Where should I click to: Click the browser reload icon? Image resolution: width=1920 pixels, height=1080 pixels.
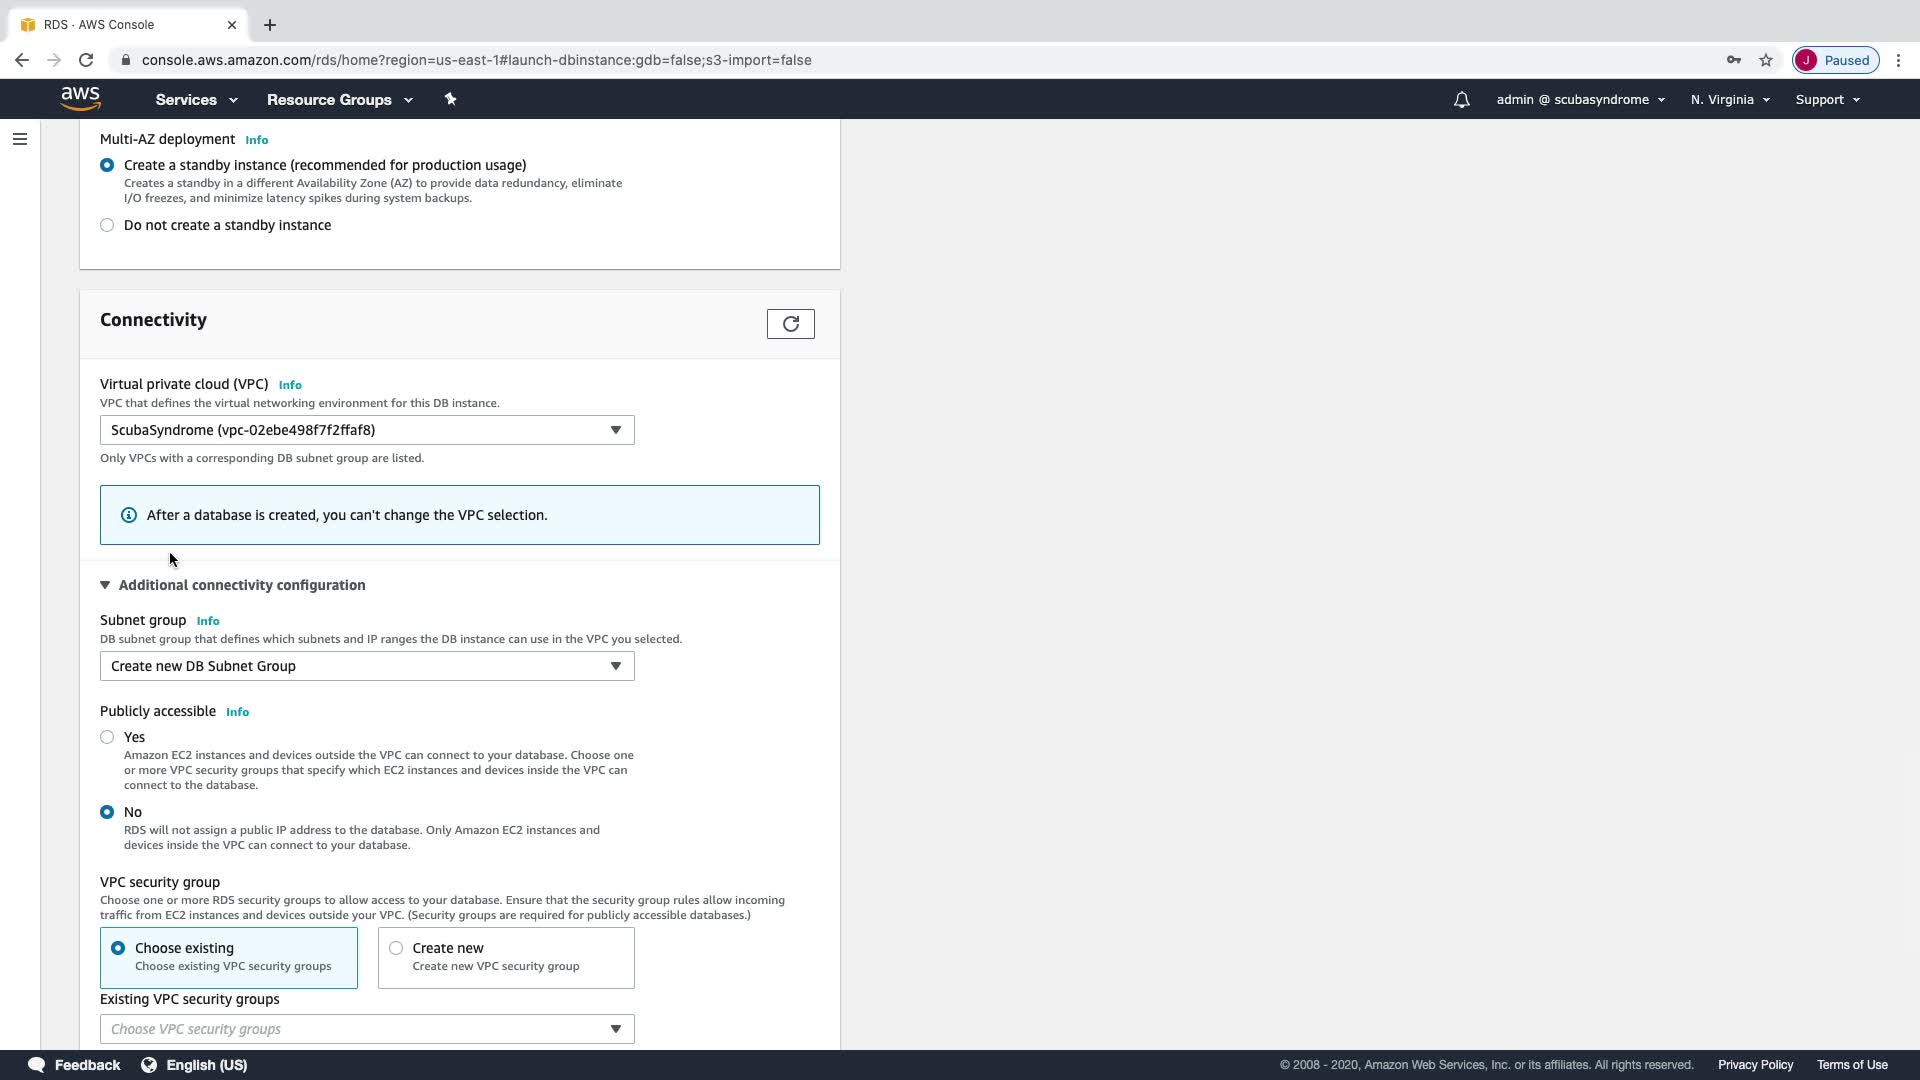pos(86,60)
